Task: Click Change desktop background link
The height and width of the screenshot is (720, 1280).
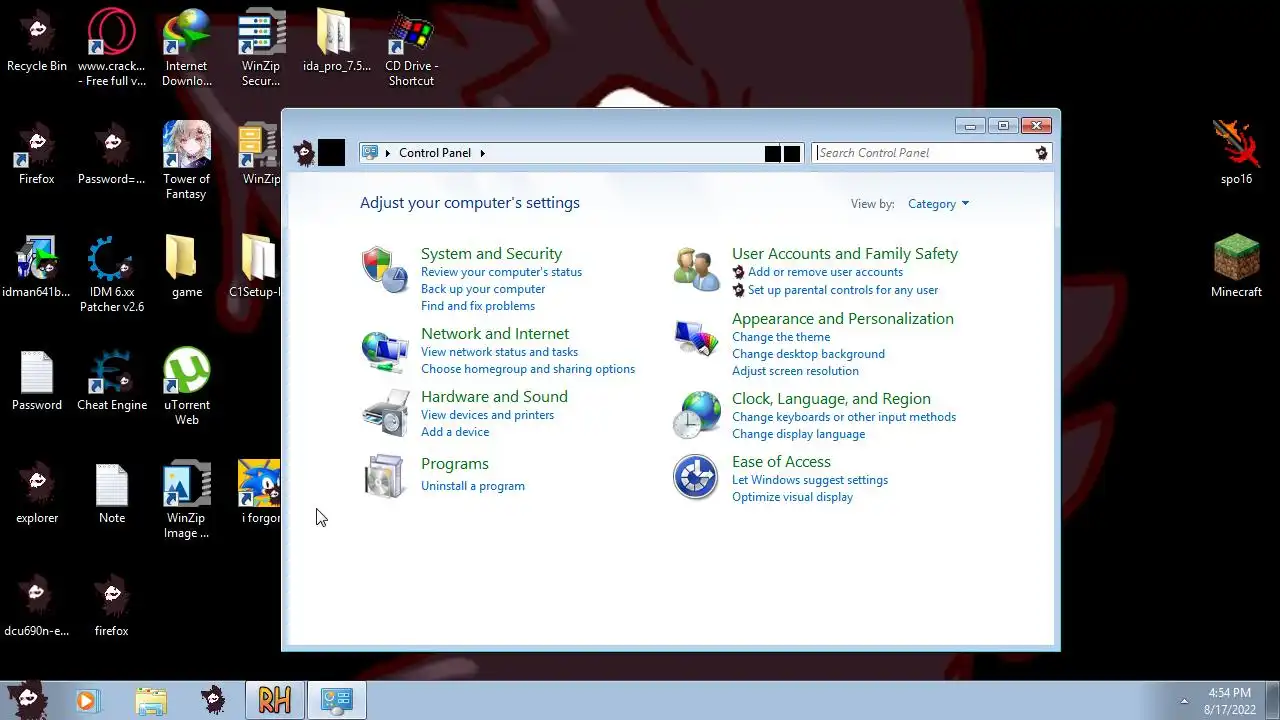Action: click(808, 354)
